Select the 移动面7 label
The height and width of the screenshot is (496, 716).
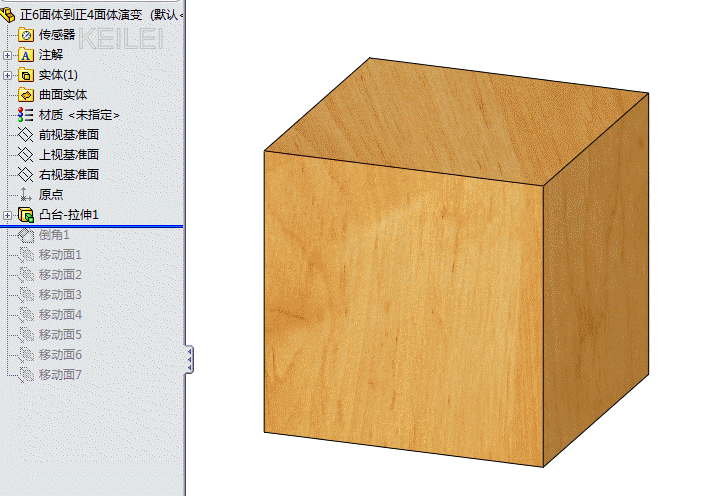click(x=60, y=375)
